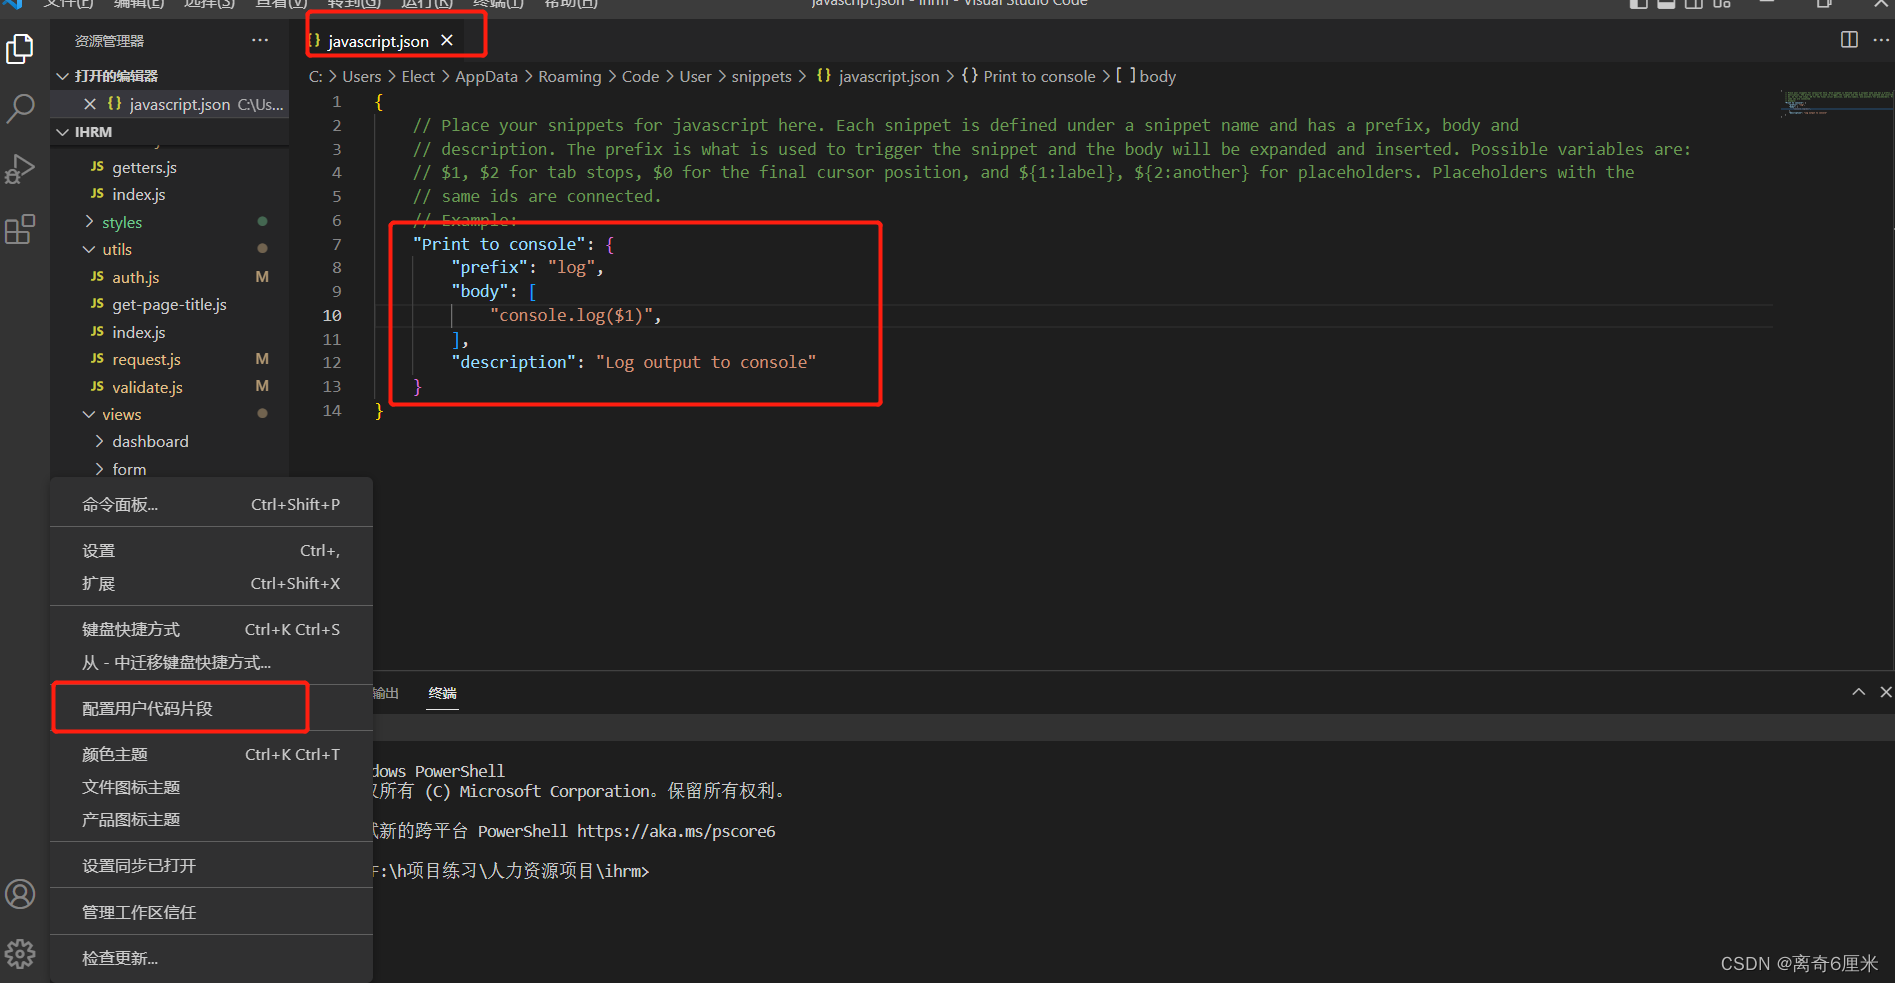Choose 配置用户代码片段 from the menu
Image resolution: width=1895 pixels, height=983 pixels.
(211, 709)
